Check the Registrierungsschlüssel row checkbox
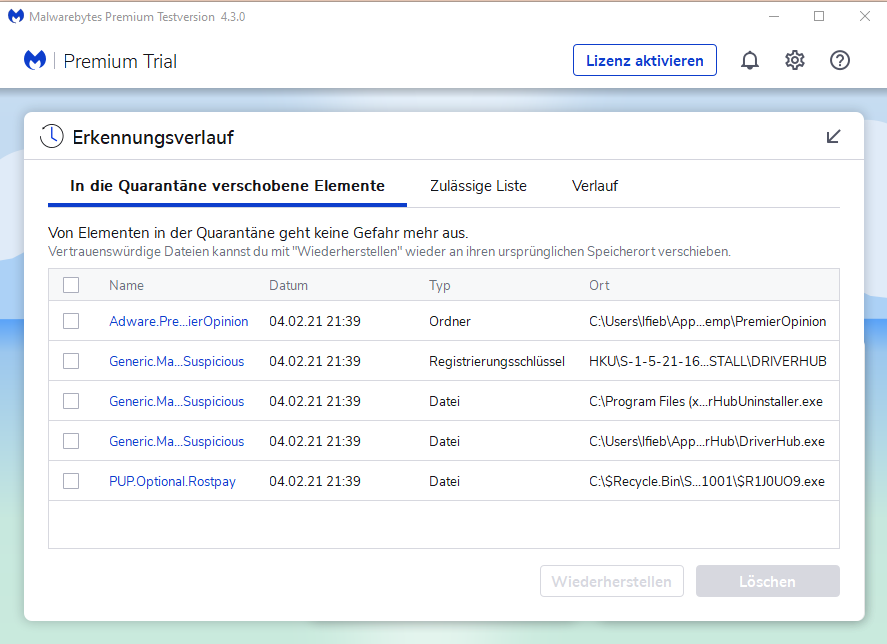 pyautogui.click(x=71, y=361)
